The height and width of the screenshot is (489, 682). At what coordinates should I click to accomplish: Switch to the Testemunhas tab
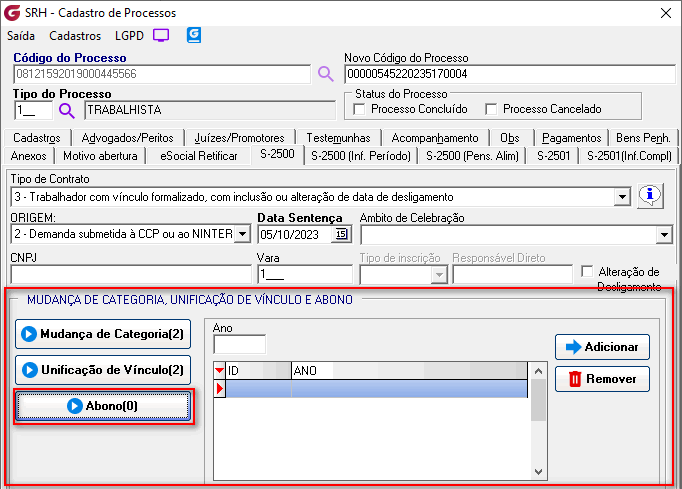[338, 137]
